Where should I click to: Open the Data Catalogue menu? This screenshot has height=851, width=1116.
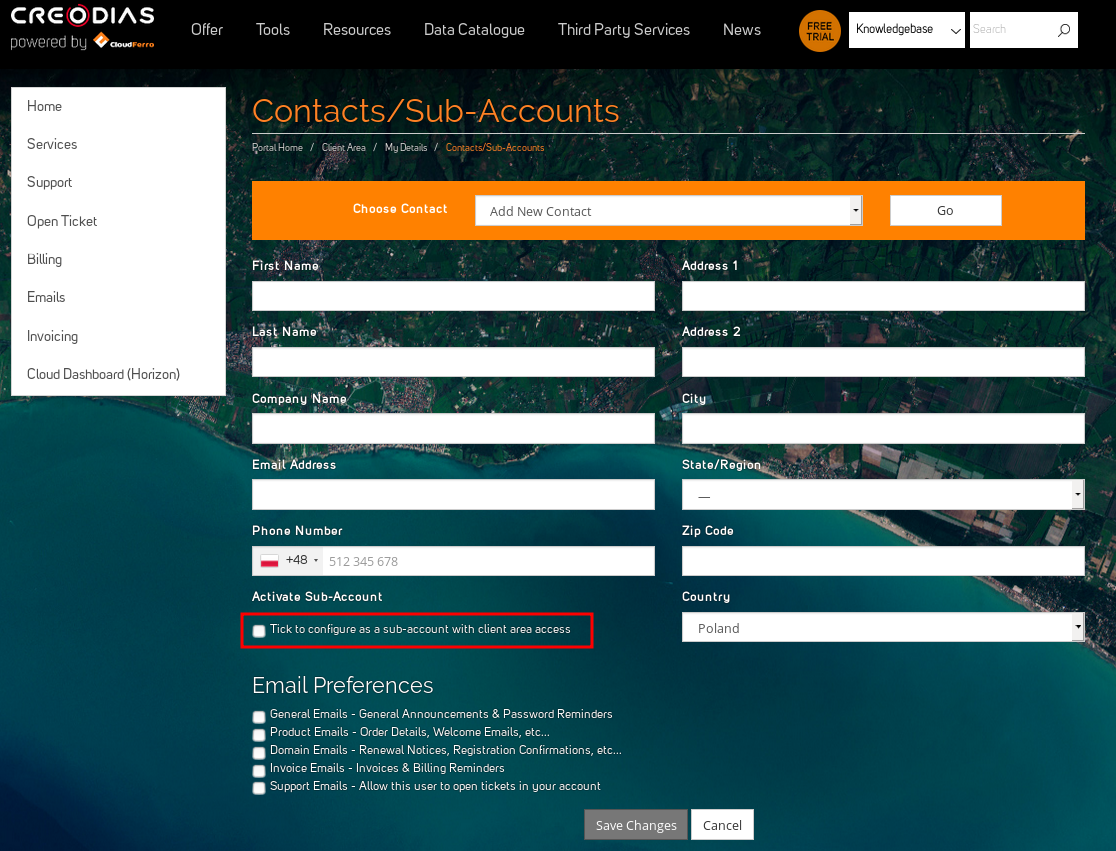[474, 30]
